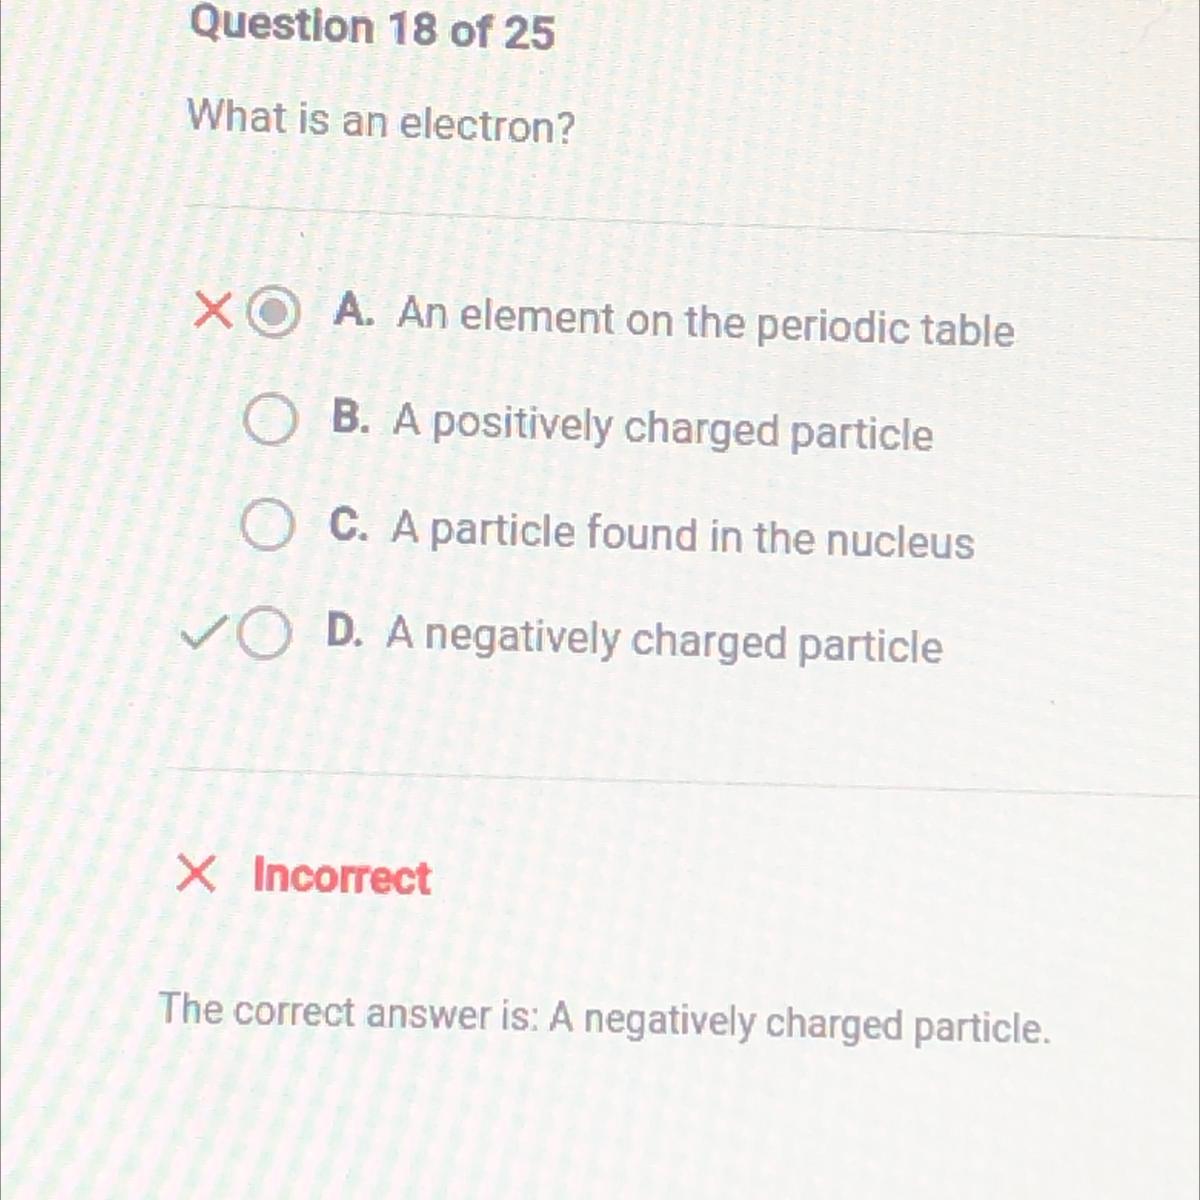
Task: Click the letter 'A.' option label
Action: 355,313
